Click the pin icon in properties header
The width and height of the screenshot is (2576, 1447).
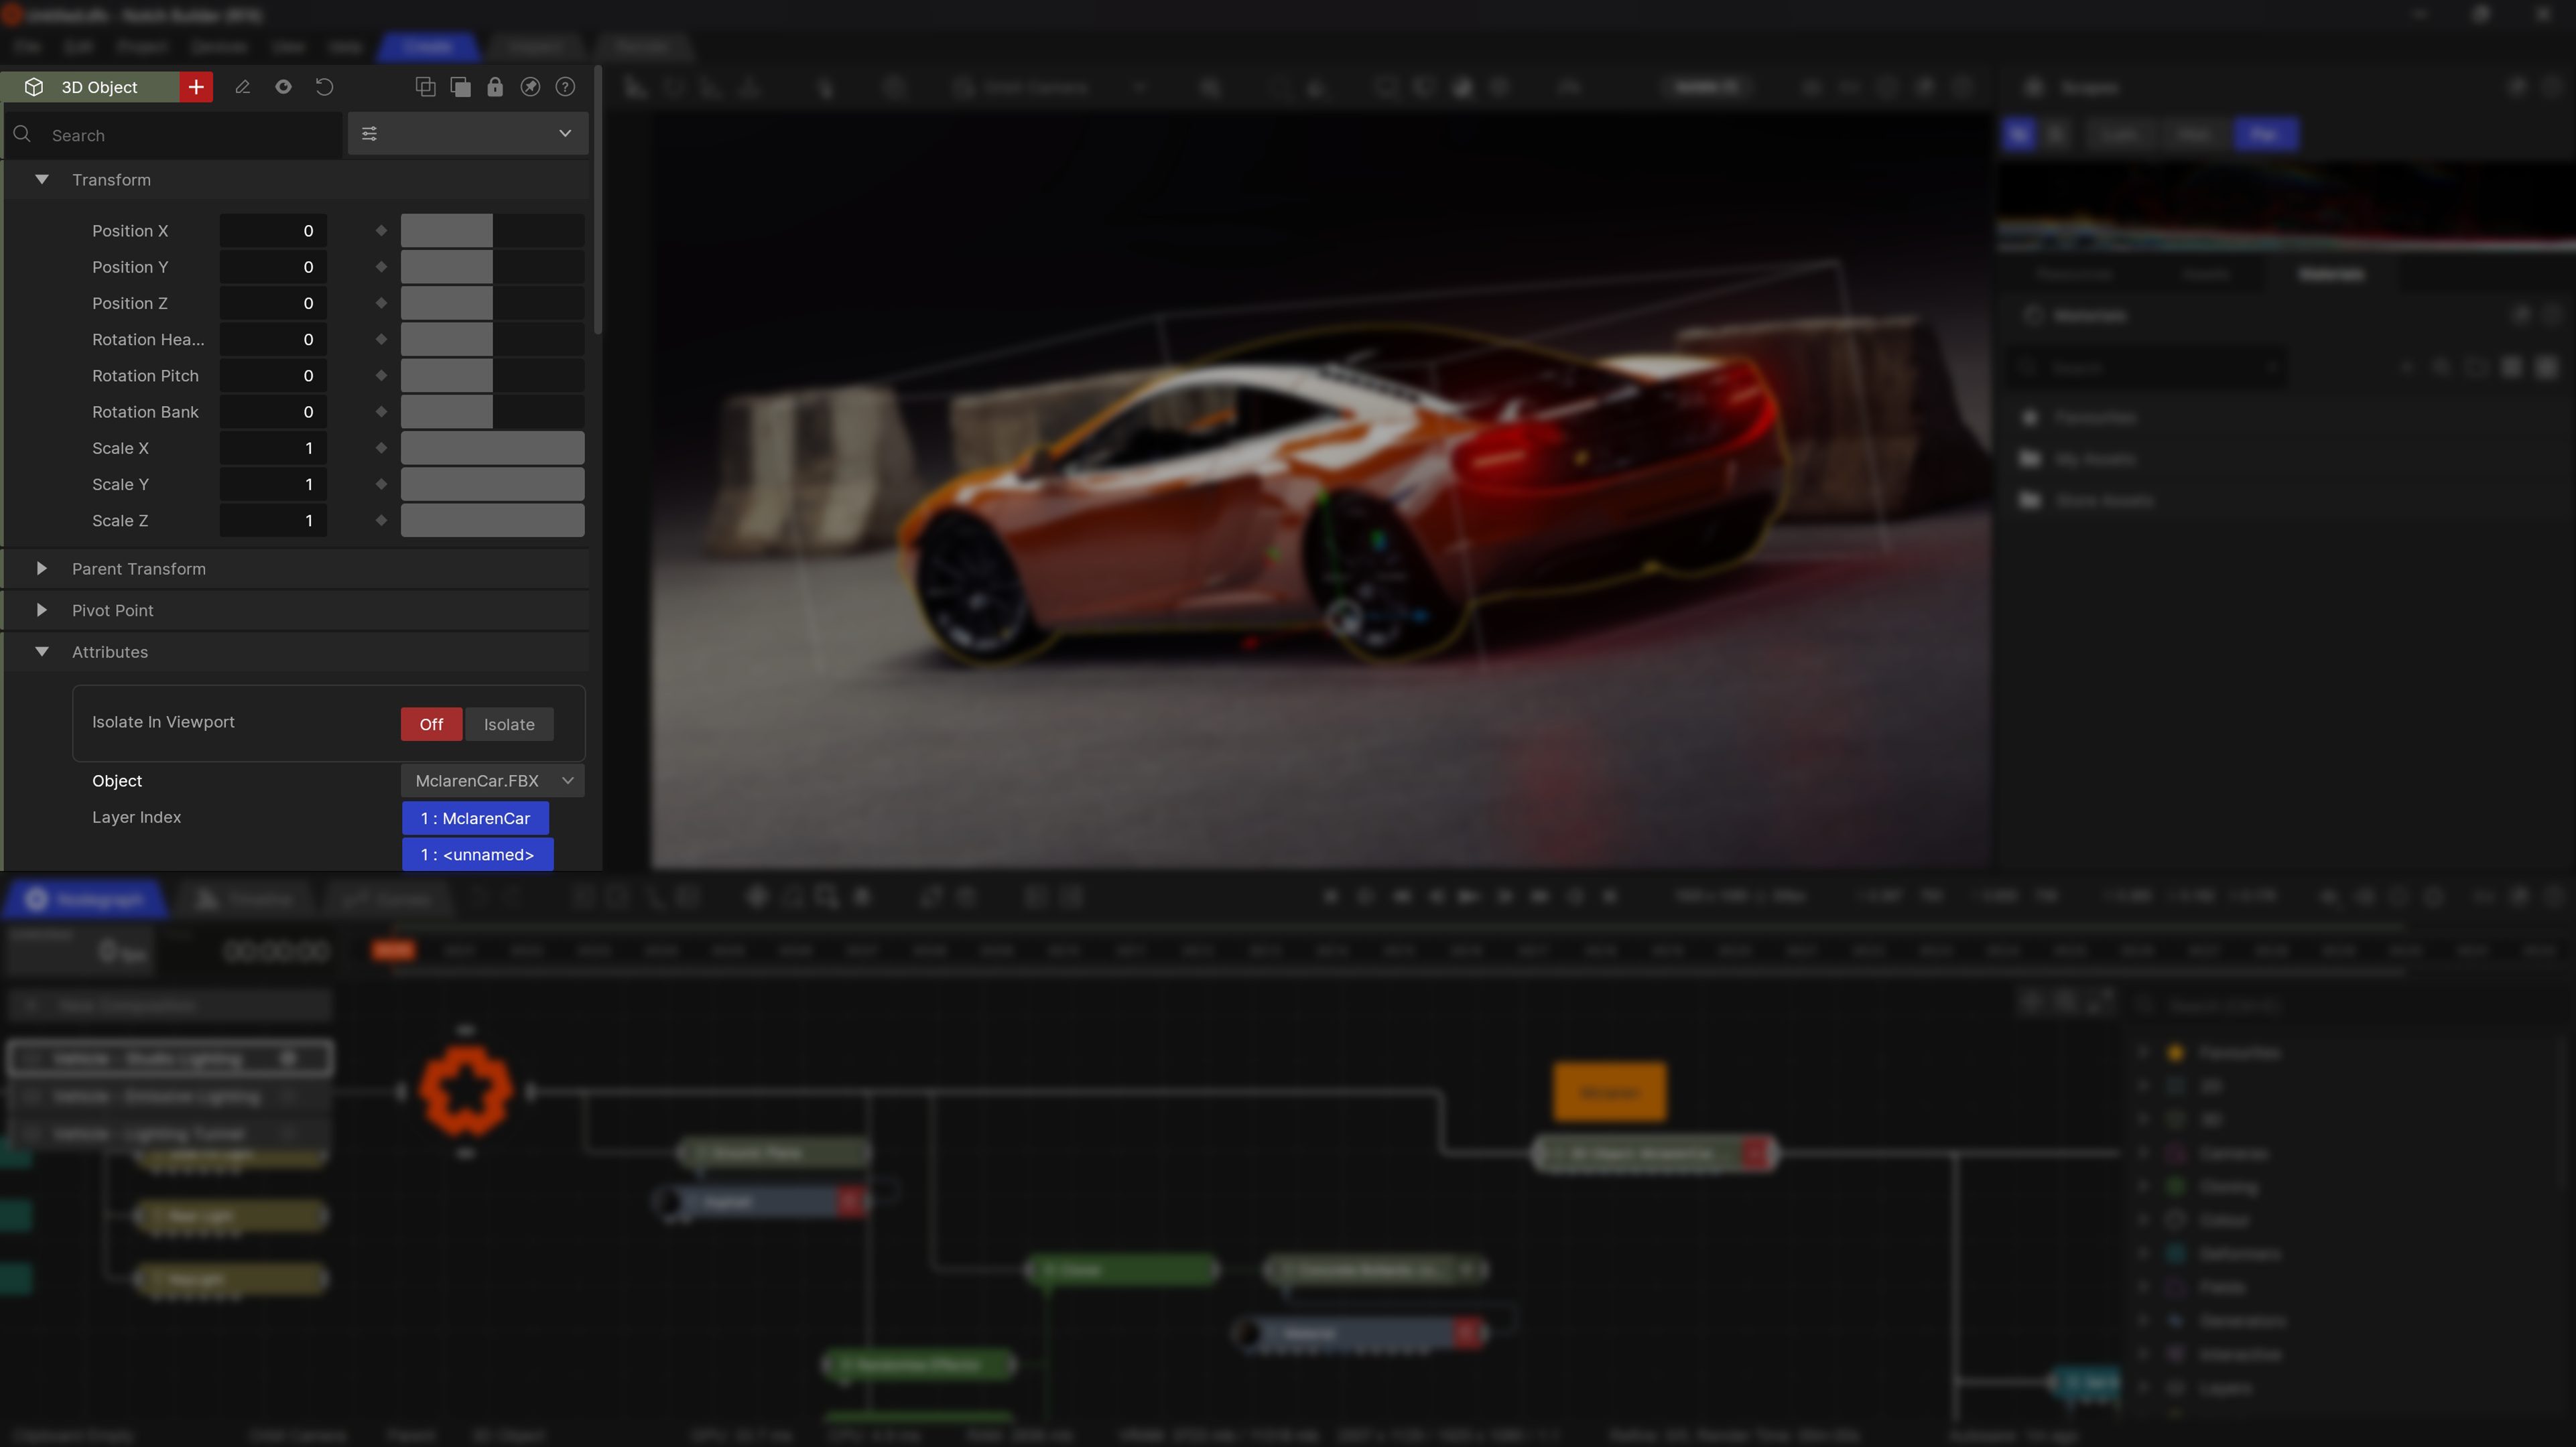coord(530,87)
